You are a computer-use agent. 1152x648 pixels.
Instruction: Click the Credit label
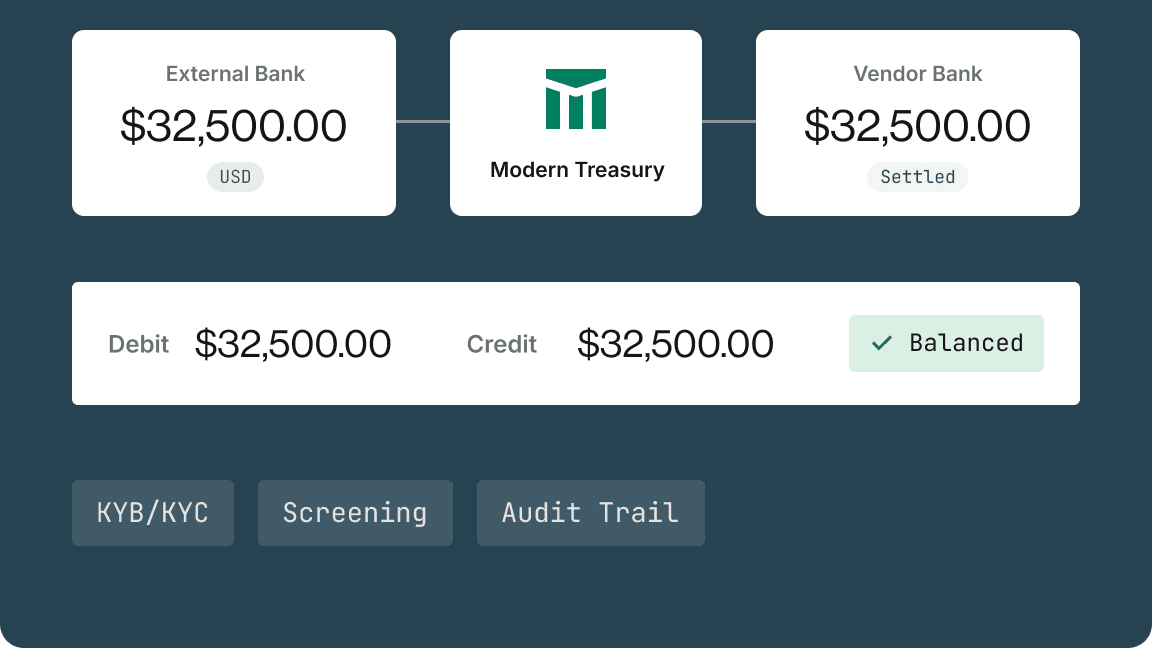point(502,344)
